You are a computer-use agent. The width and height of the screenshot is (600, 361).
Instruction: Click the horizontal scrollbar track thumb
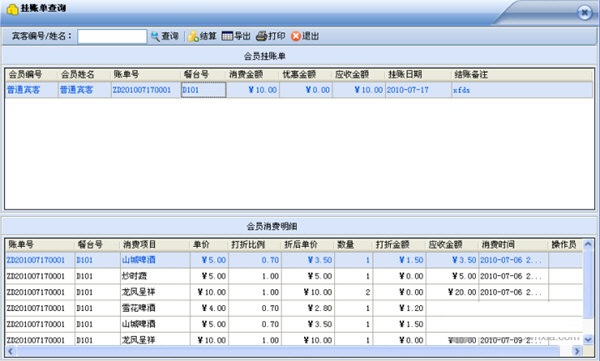click(x=288, y=351)
